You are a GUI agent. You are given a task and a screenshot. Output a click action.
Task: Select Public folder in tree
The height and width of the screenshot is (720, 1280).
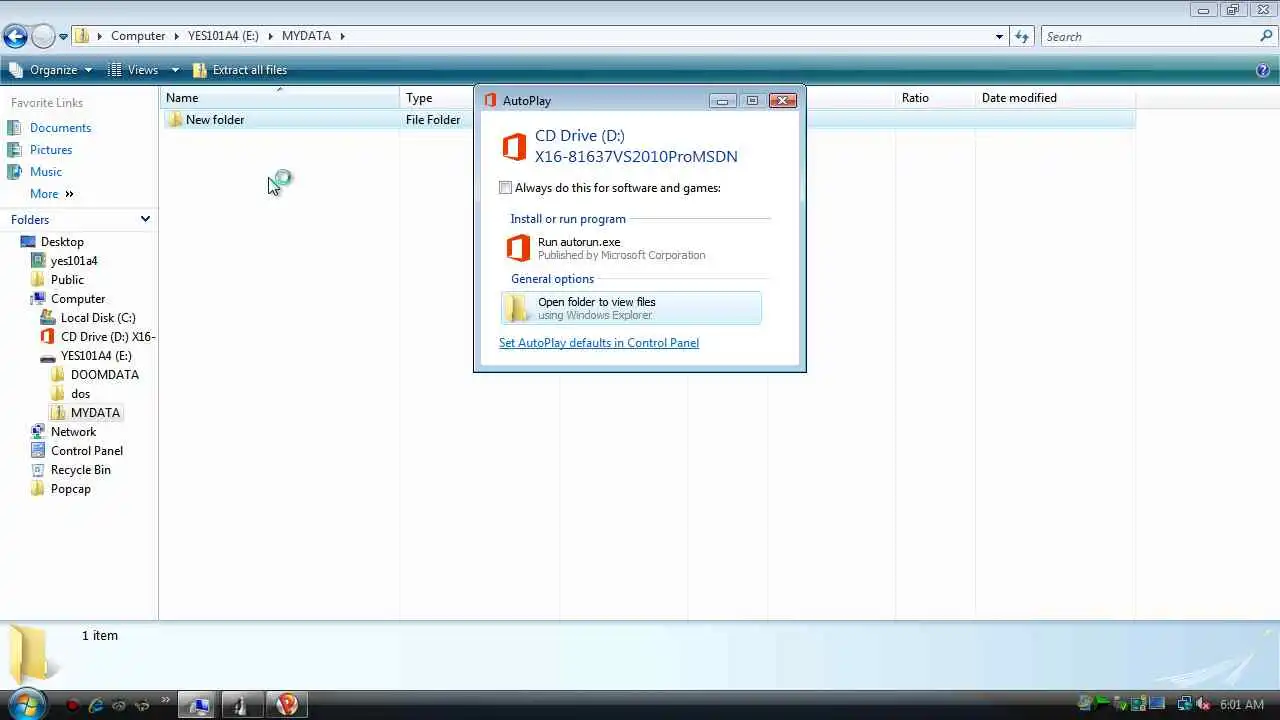(x=67, y=280)
